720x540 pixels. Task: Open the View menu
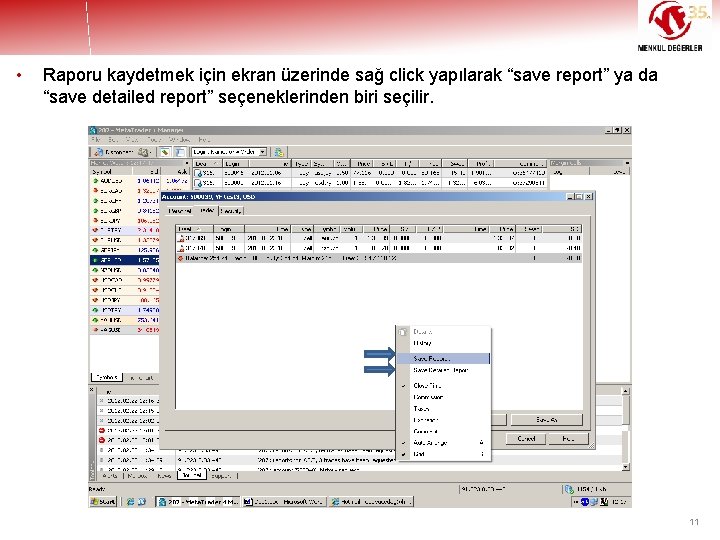pos(132,139)
